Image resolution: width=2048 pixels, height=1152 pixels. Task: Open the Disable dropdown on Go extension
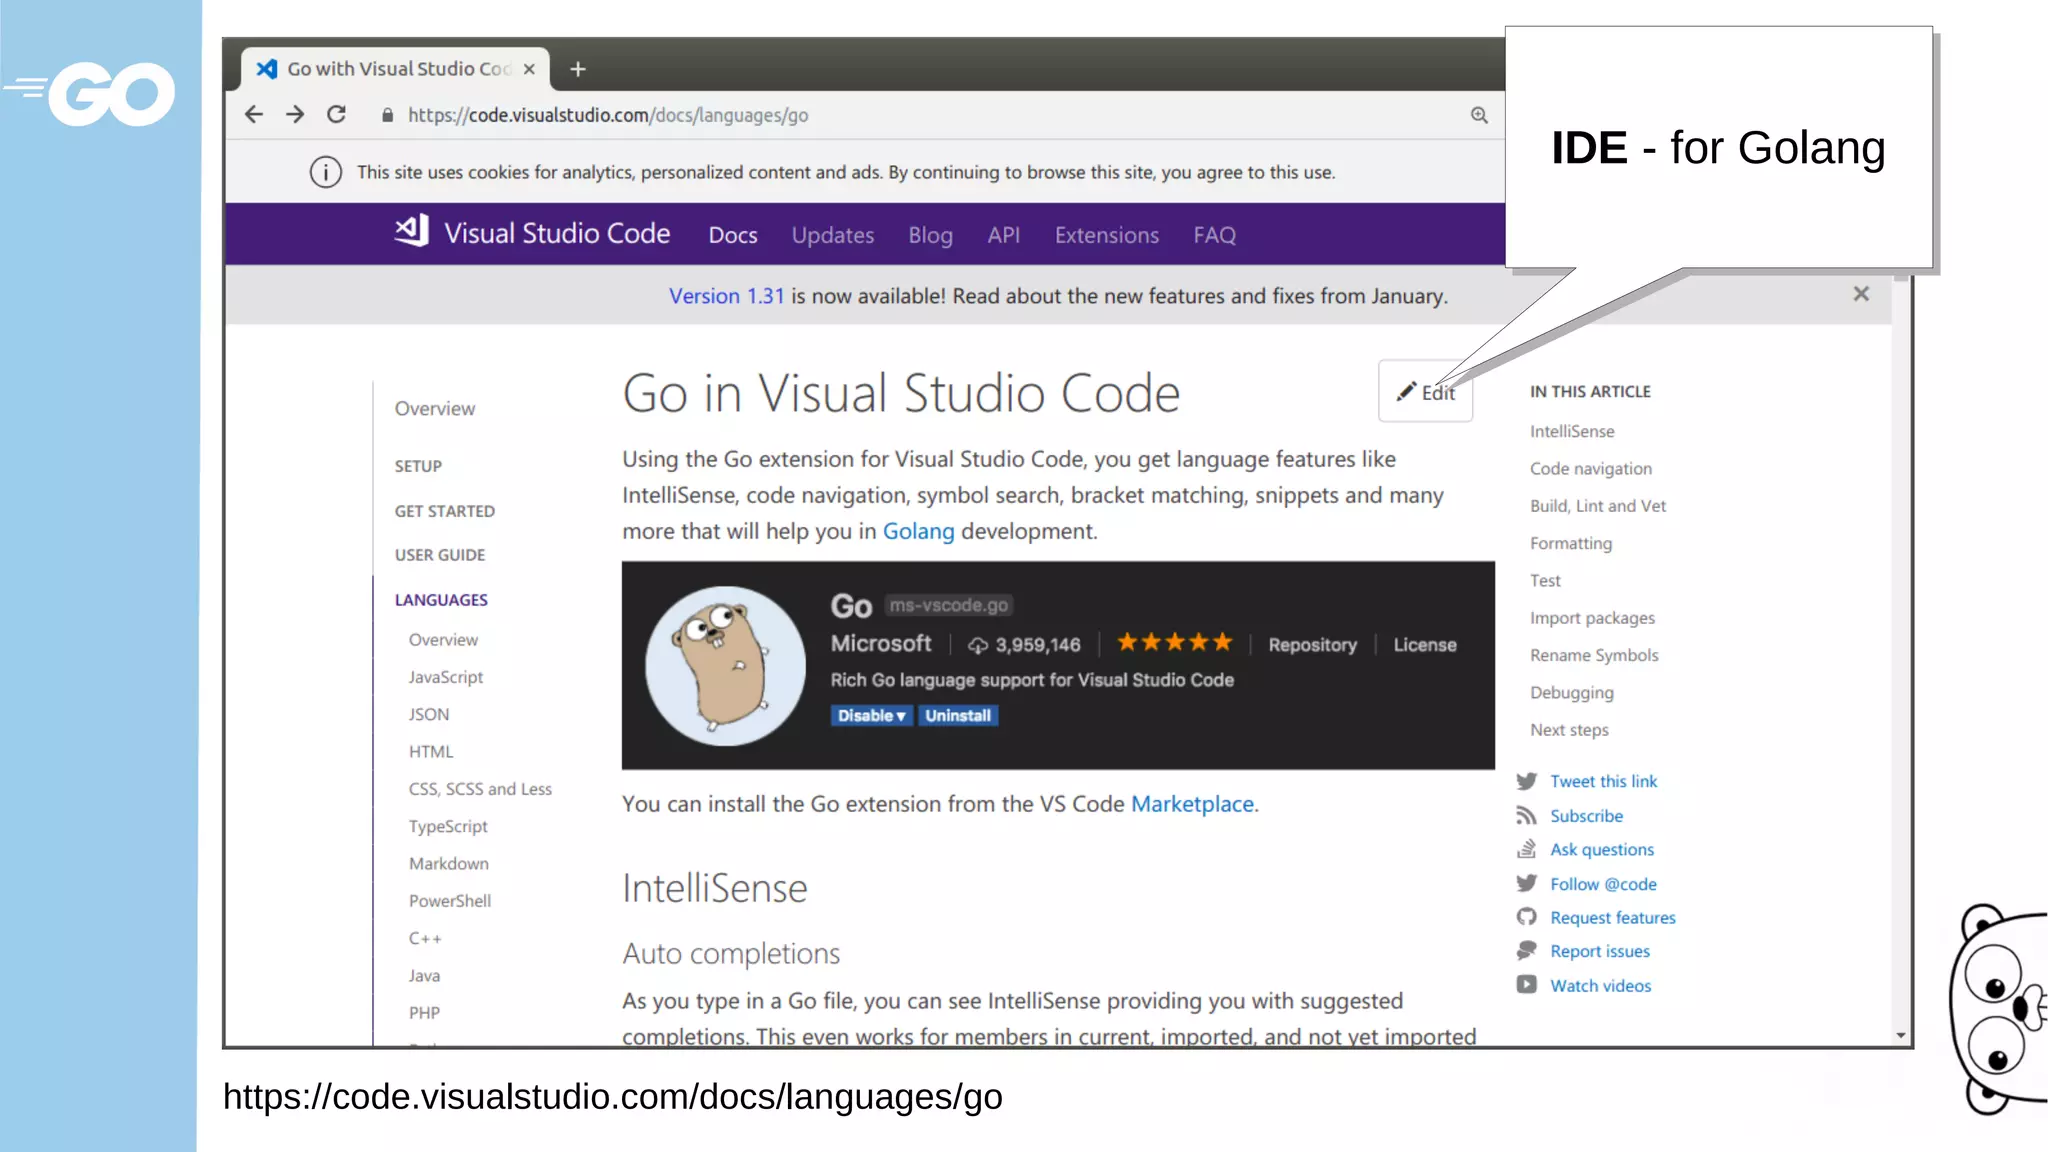click(871, 716)
